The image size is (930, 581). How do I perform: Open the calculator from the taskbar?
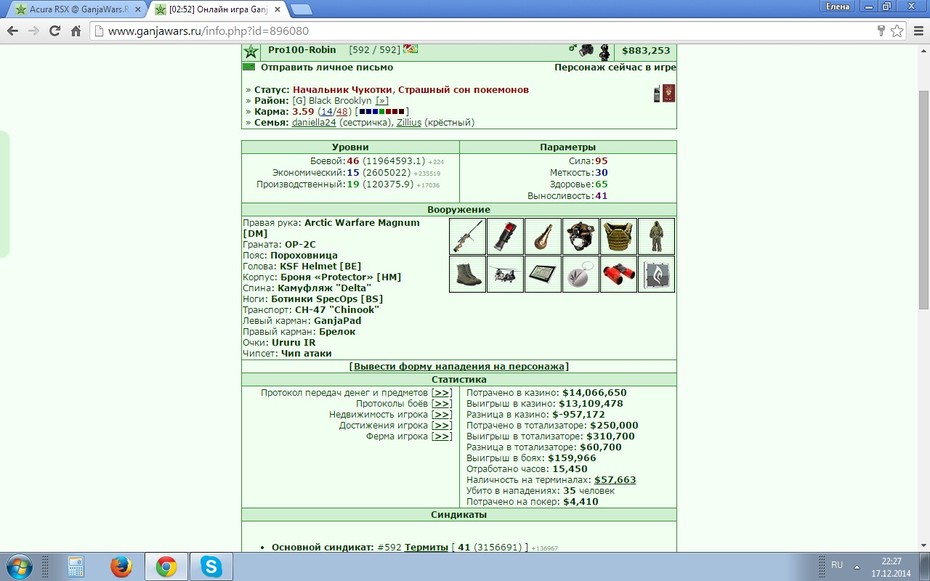point(76,567)
